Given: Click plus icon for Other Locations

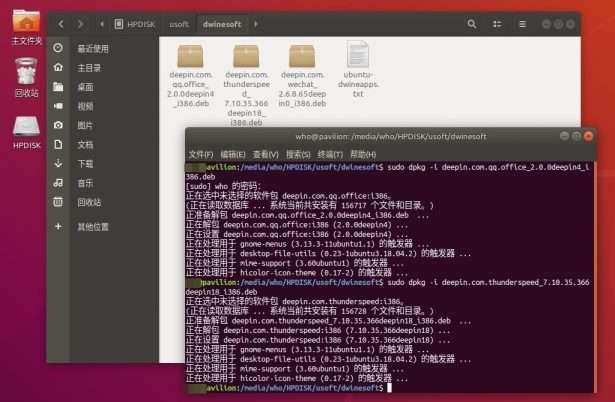Looking at the screenshot, I should (58, 226).
